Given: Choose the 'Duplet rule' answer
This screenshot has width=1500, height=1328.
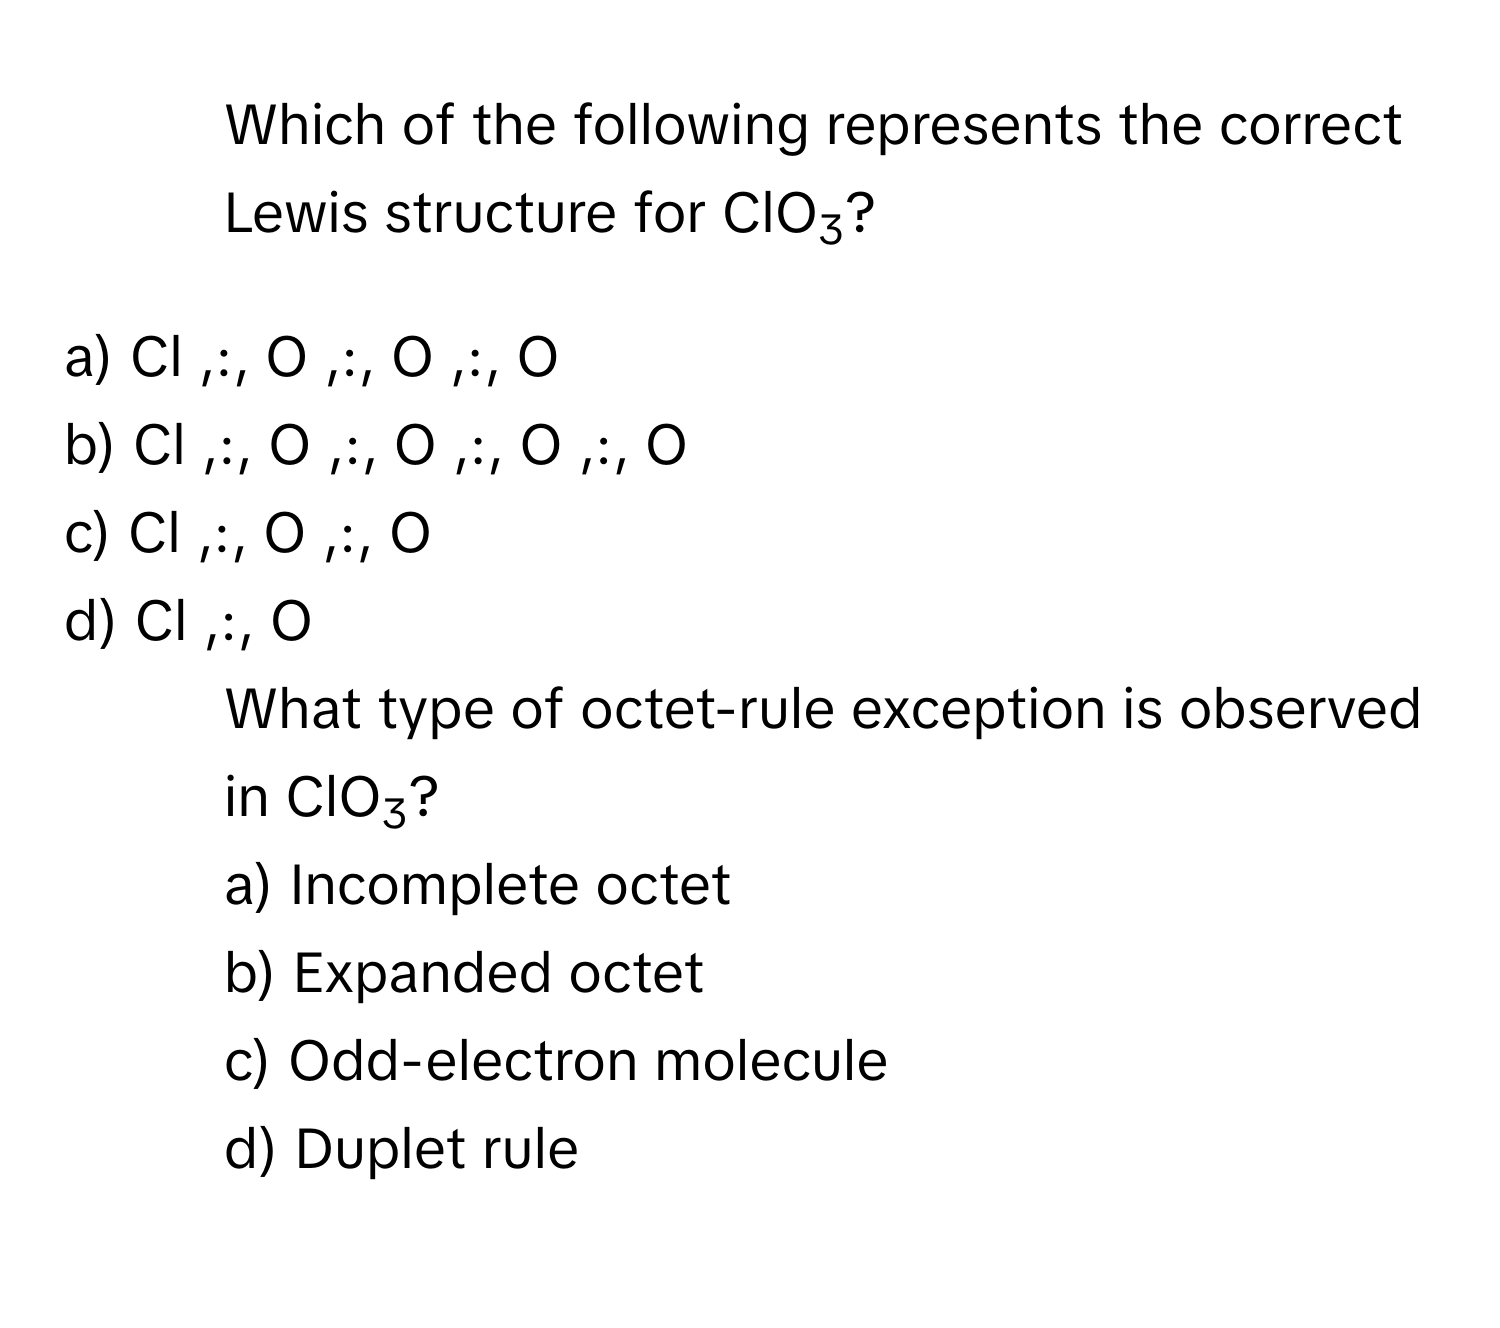Looking at the screenshot, I should [x=401, y=1148].
